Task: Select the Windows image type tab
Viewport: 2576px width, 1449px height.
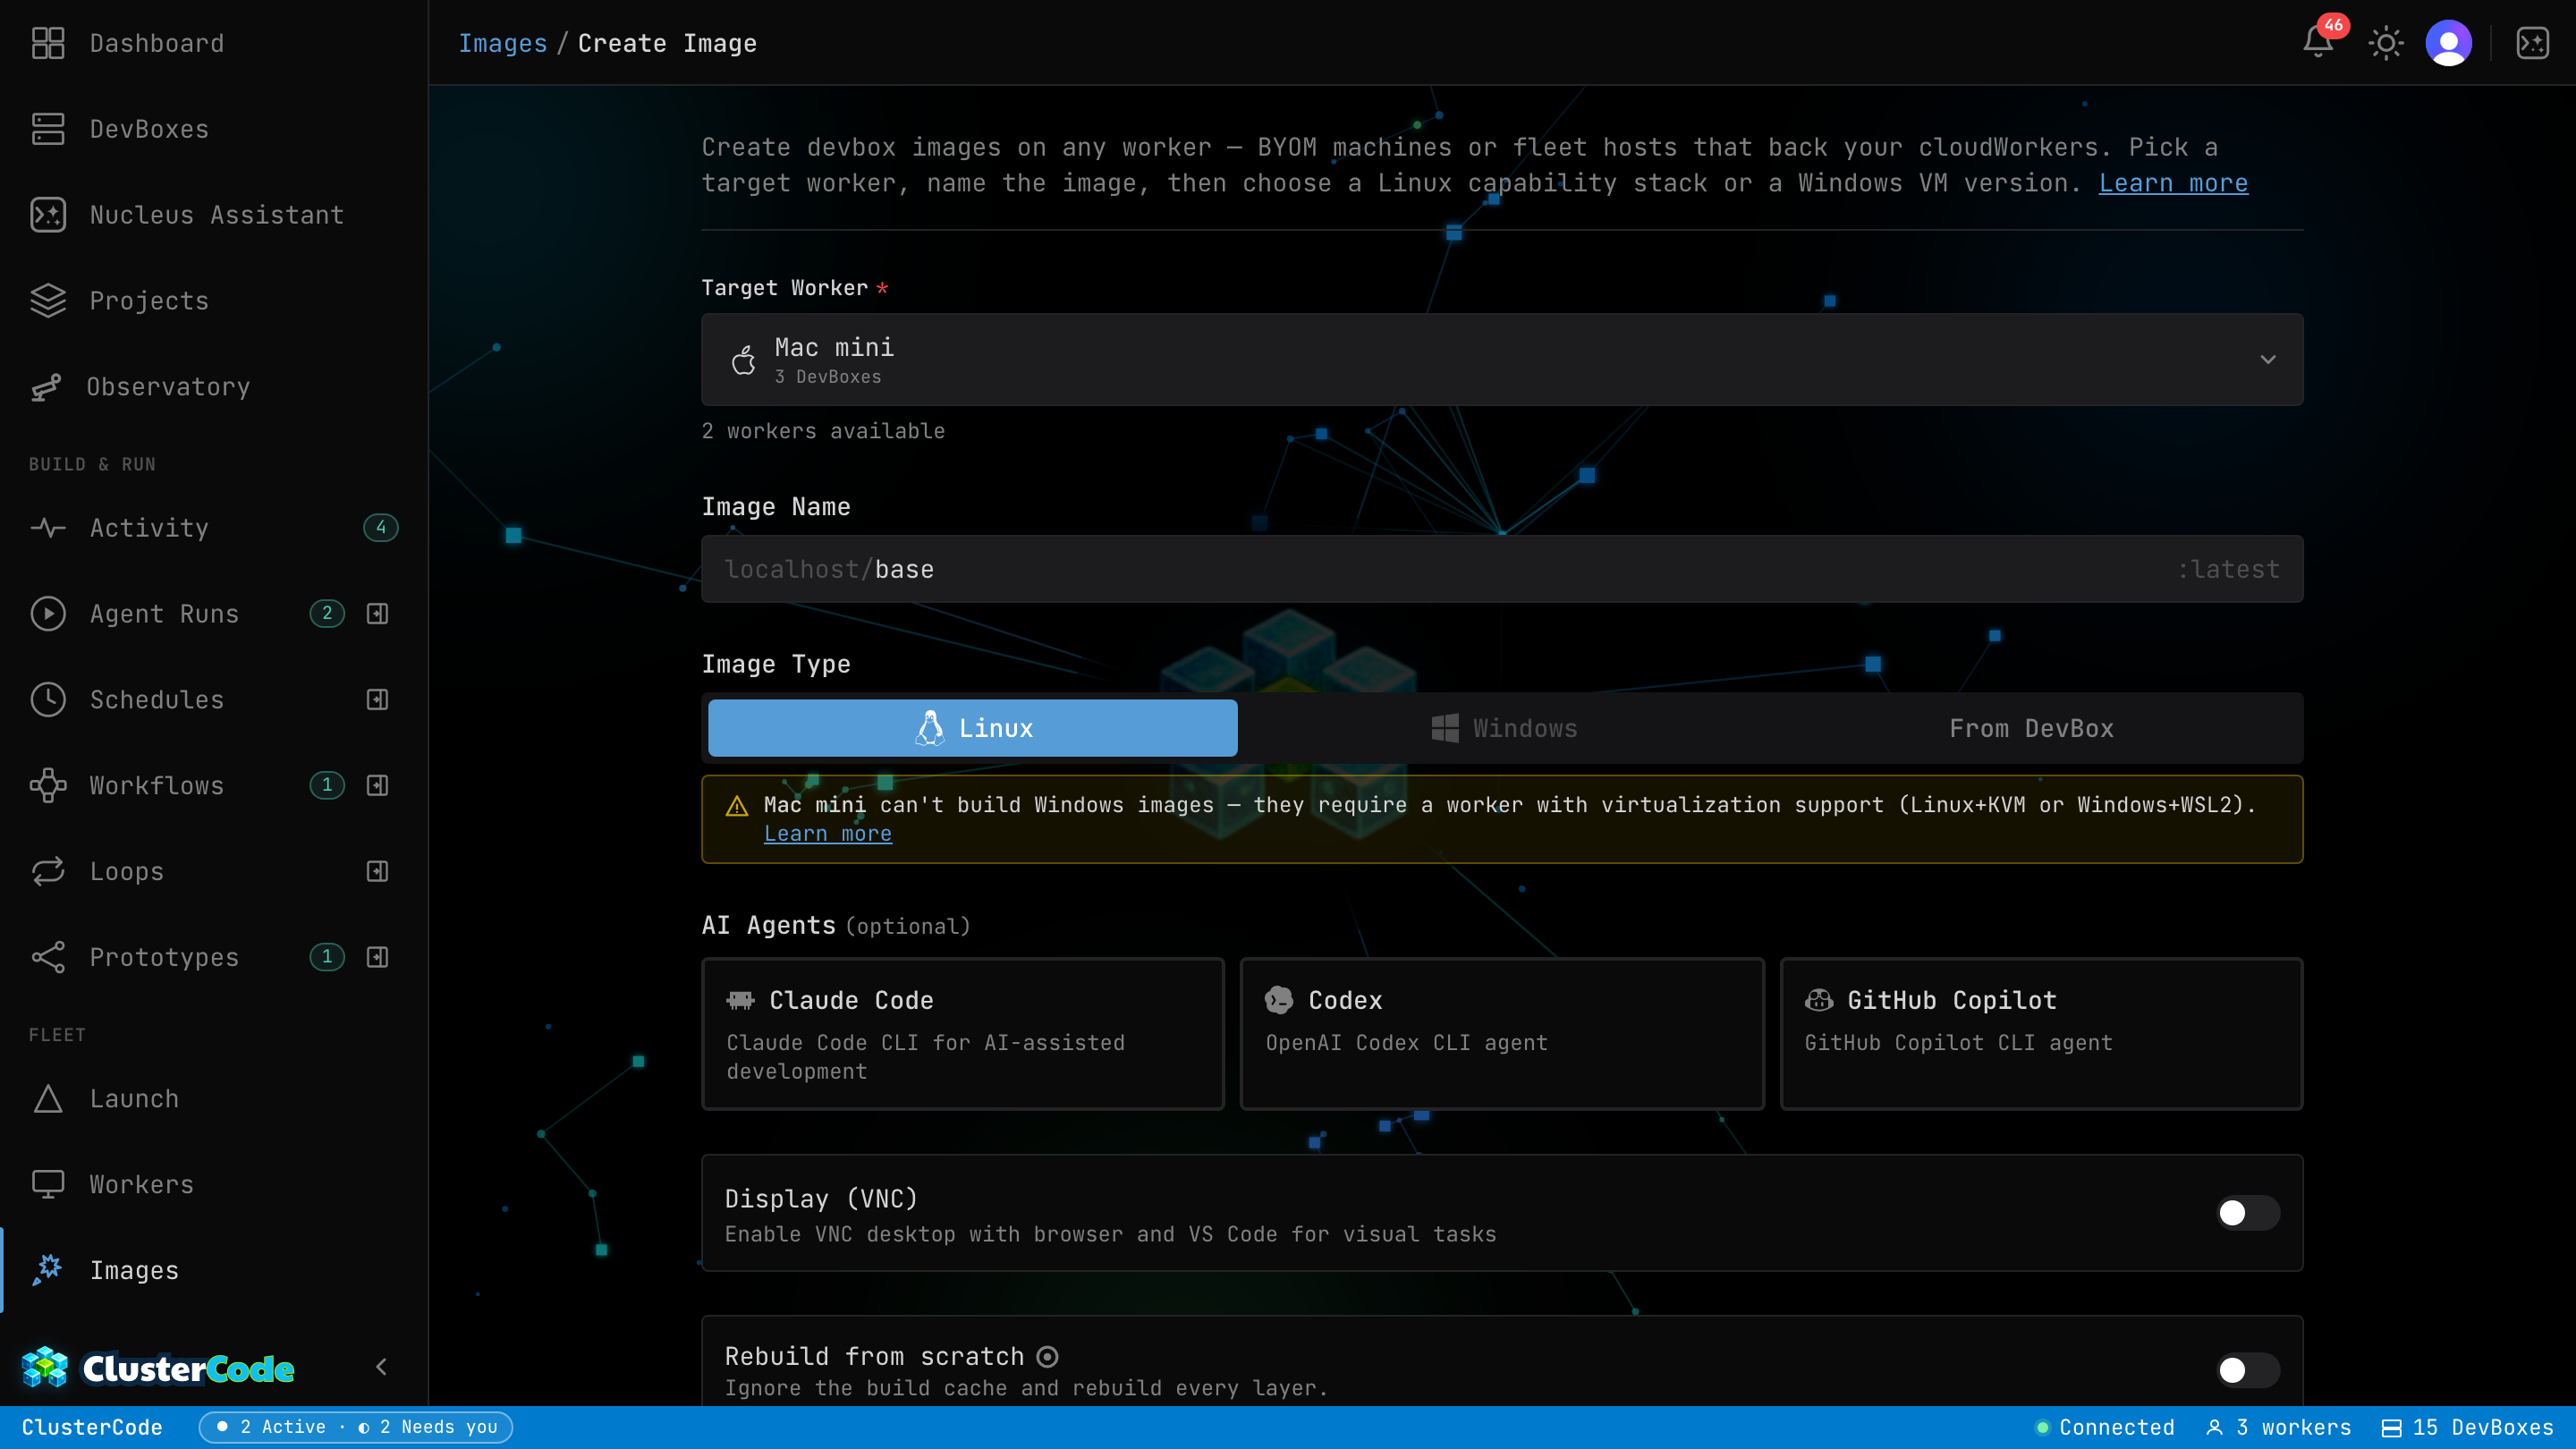Action: point(1503,728)
